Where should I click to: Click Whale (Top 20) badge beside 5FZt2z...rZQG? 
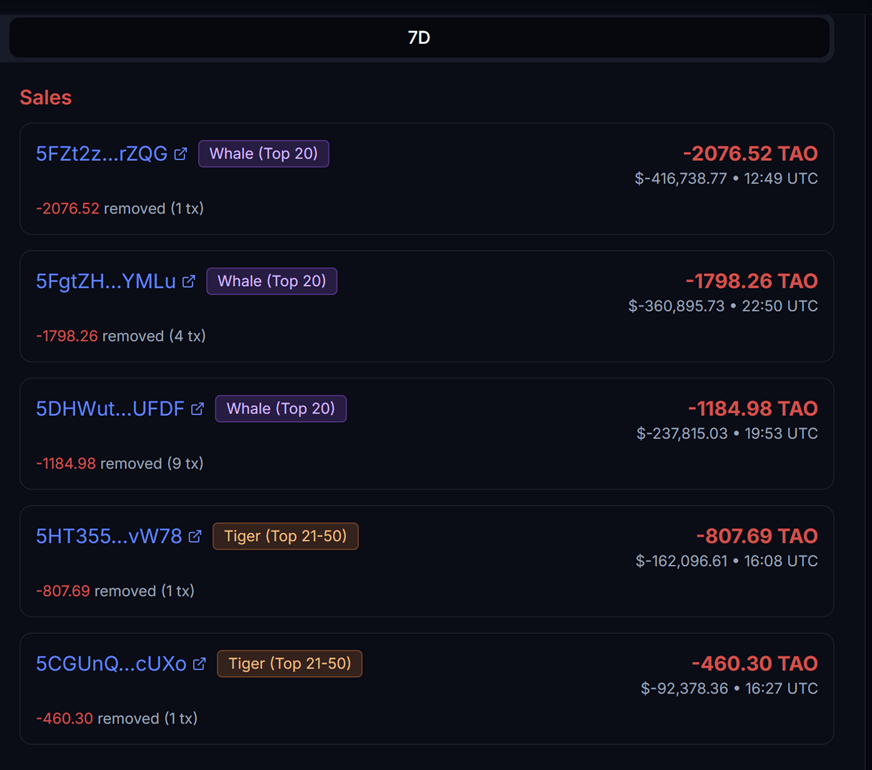[x=264, y=153]
